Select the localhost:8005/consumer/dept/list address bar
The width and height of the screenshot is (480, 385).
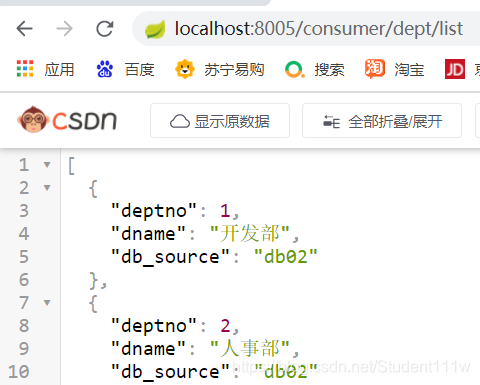(318, 29)
